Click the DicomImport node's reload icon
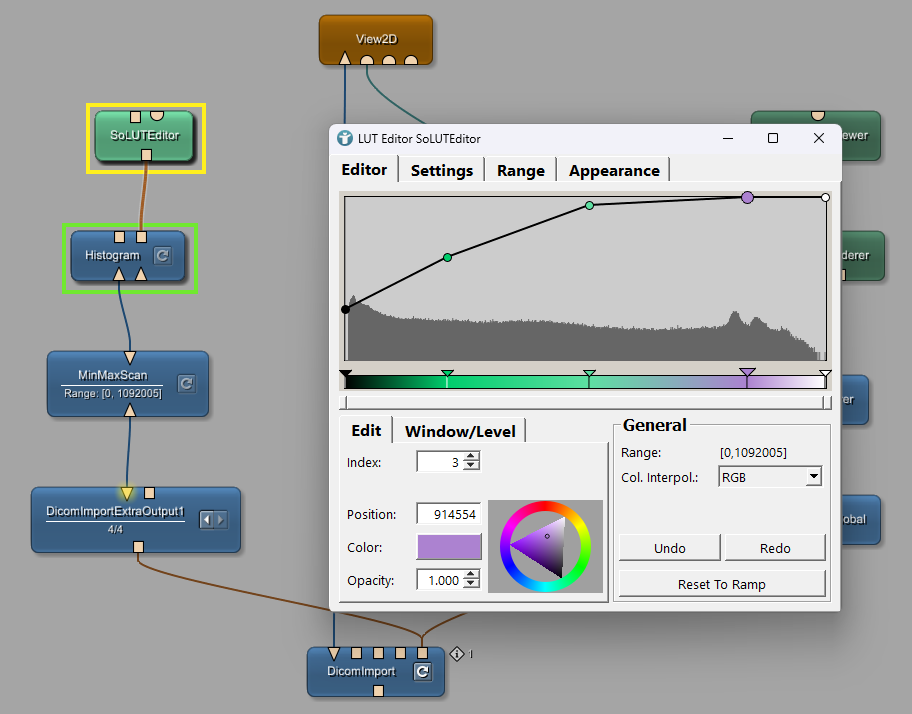This screenshot has width=912, height=714. point(422,672)
